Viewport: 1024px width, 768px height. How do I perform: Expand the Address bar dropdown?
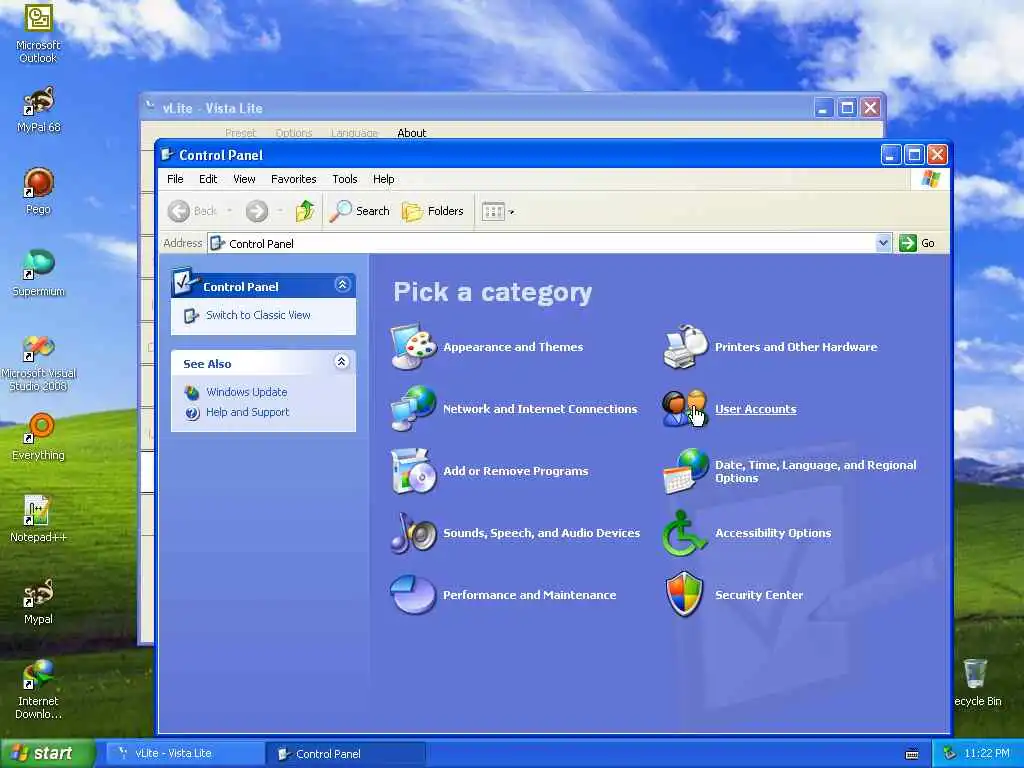(883, 243)
